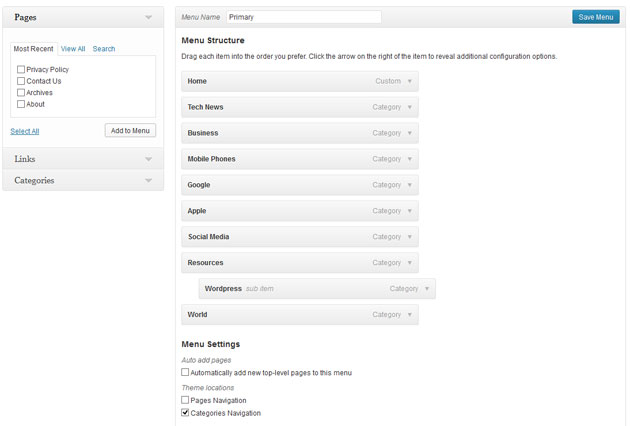The width and height of the screenshot is (630, 426).
Task: Expand the Home menu item options arrow
Action: tap(410, 81)
